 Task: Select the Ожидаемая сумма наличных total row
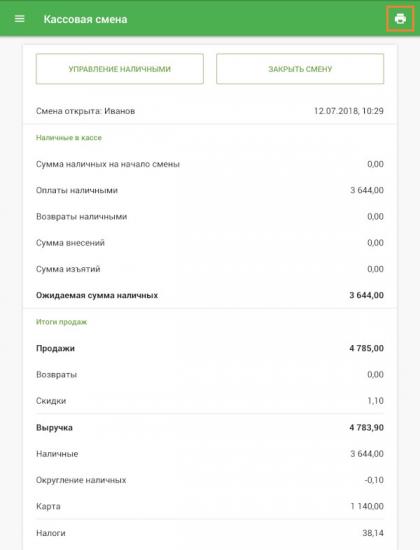(x=210, y=295)
